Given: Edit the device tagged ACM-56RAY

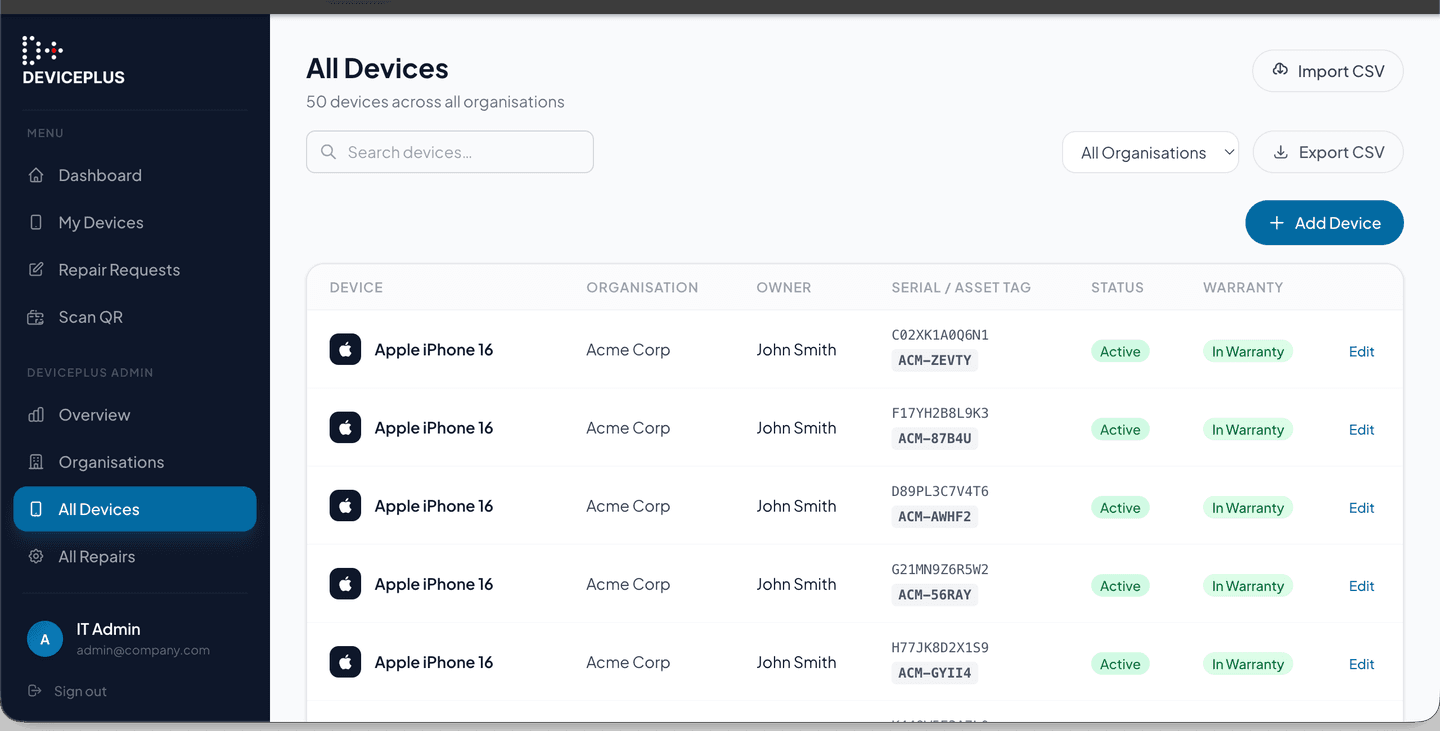Looking at the screenshot, I should (x=1361, y=585).
